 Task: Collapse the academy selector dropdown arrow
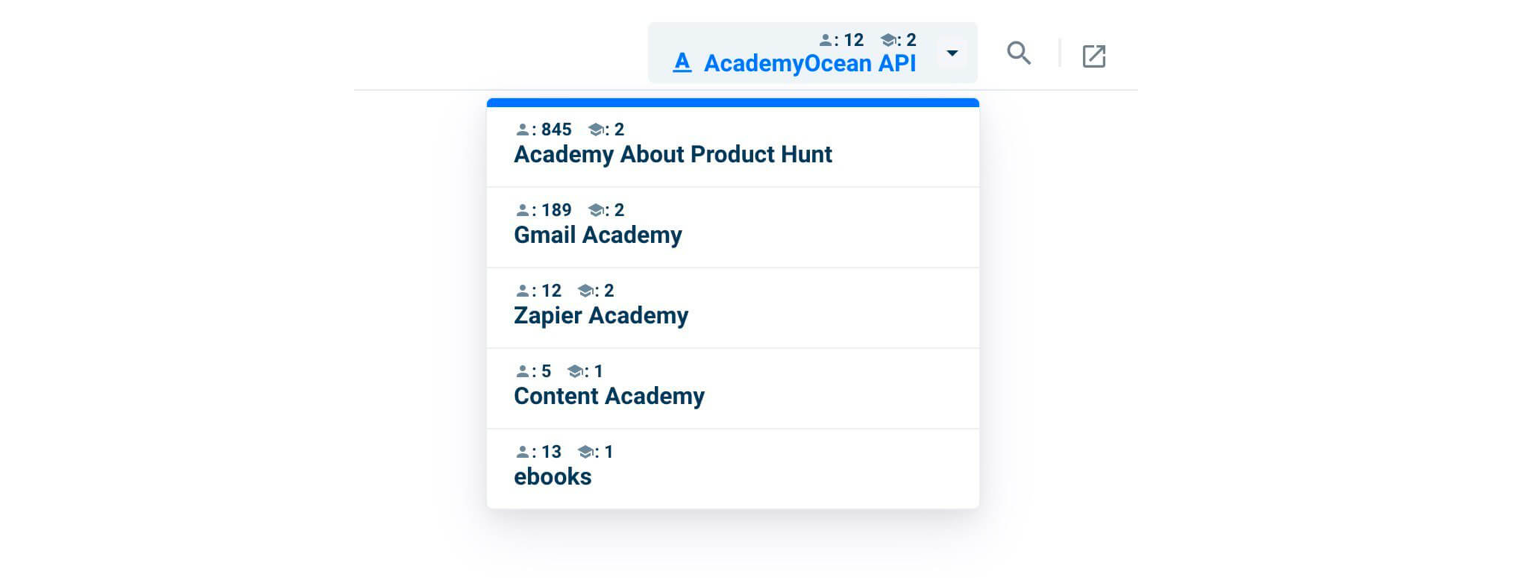click(x=952, y=53)
